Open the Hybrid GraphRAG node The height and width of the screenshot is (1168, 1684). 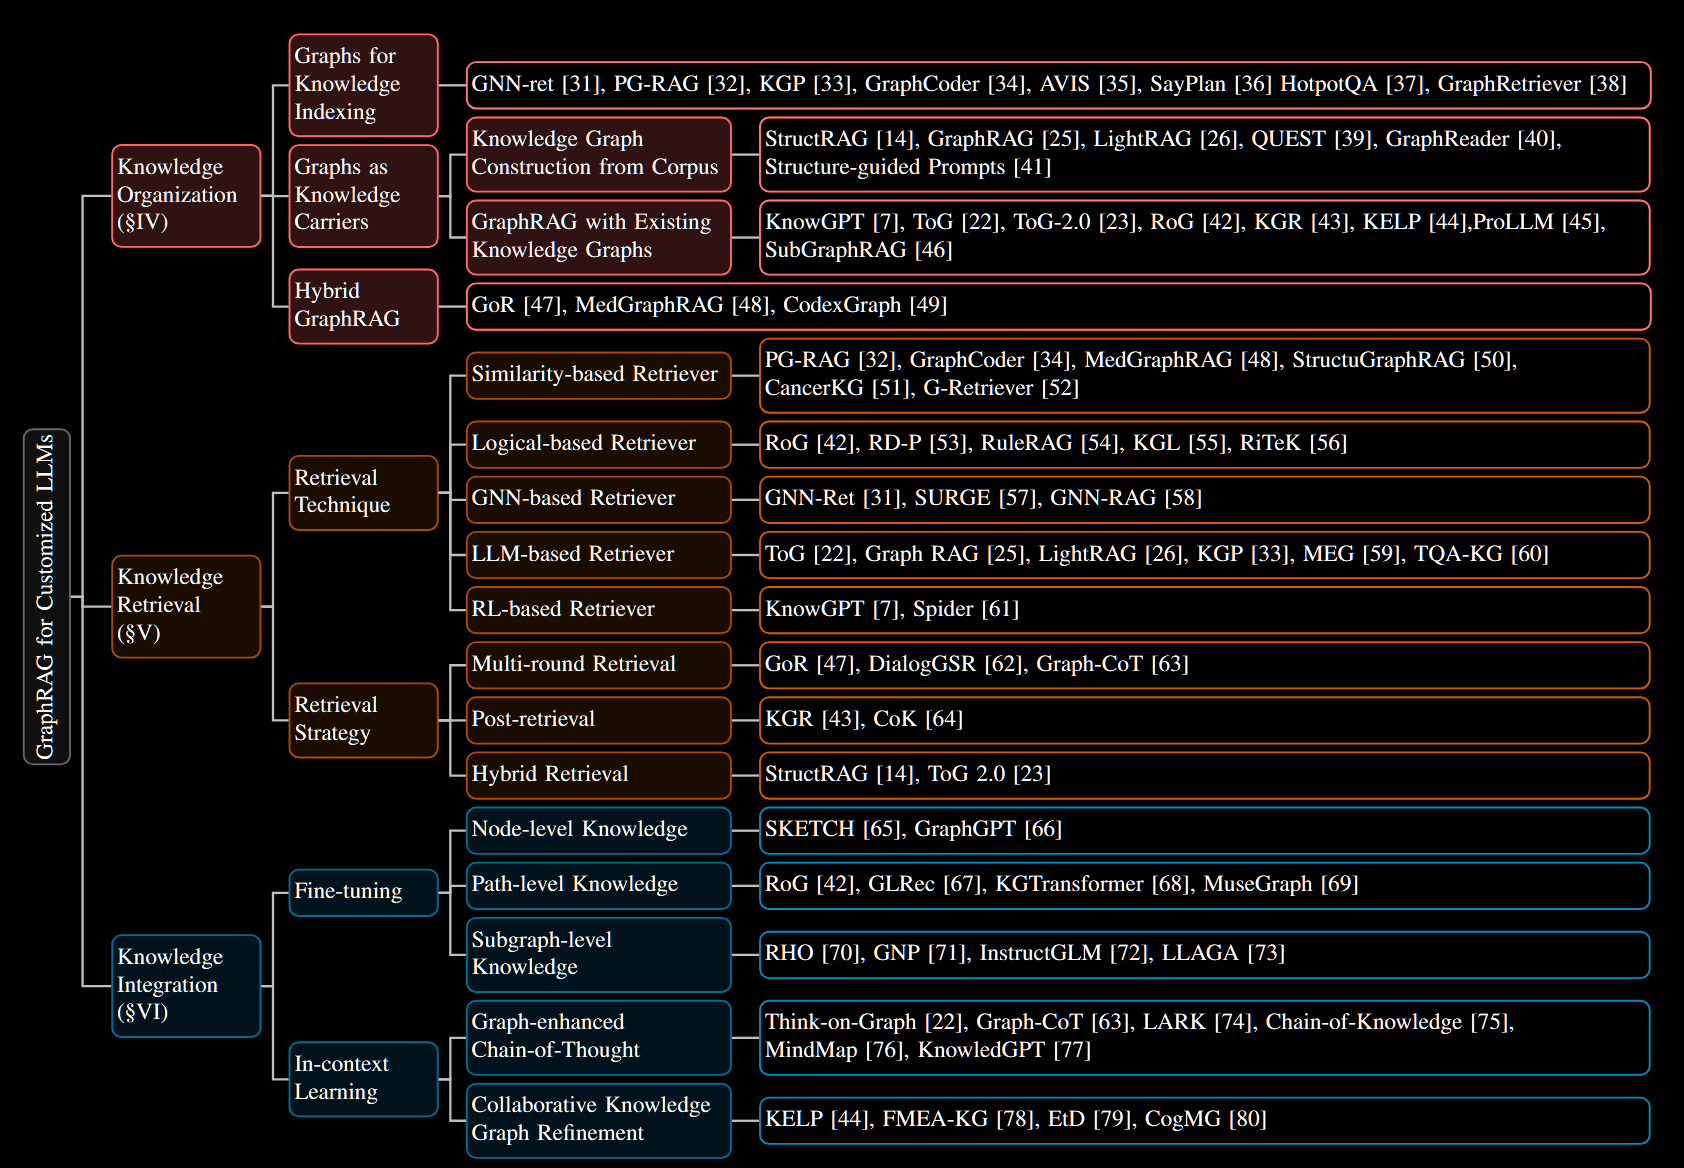(363, 306)
